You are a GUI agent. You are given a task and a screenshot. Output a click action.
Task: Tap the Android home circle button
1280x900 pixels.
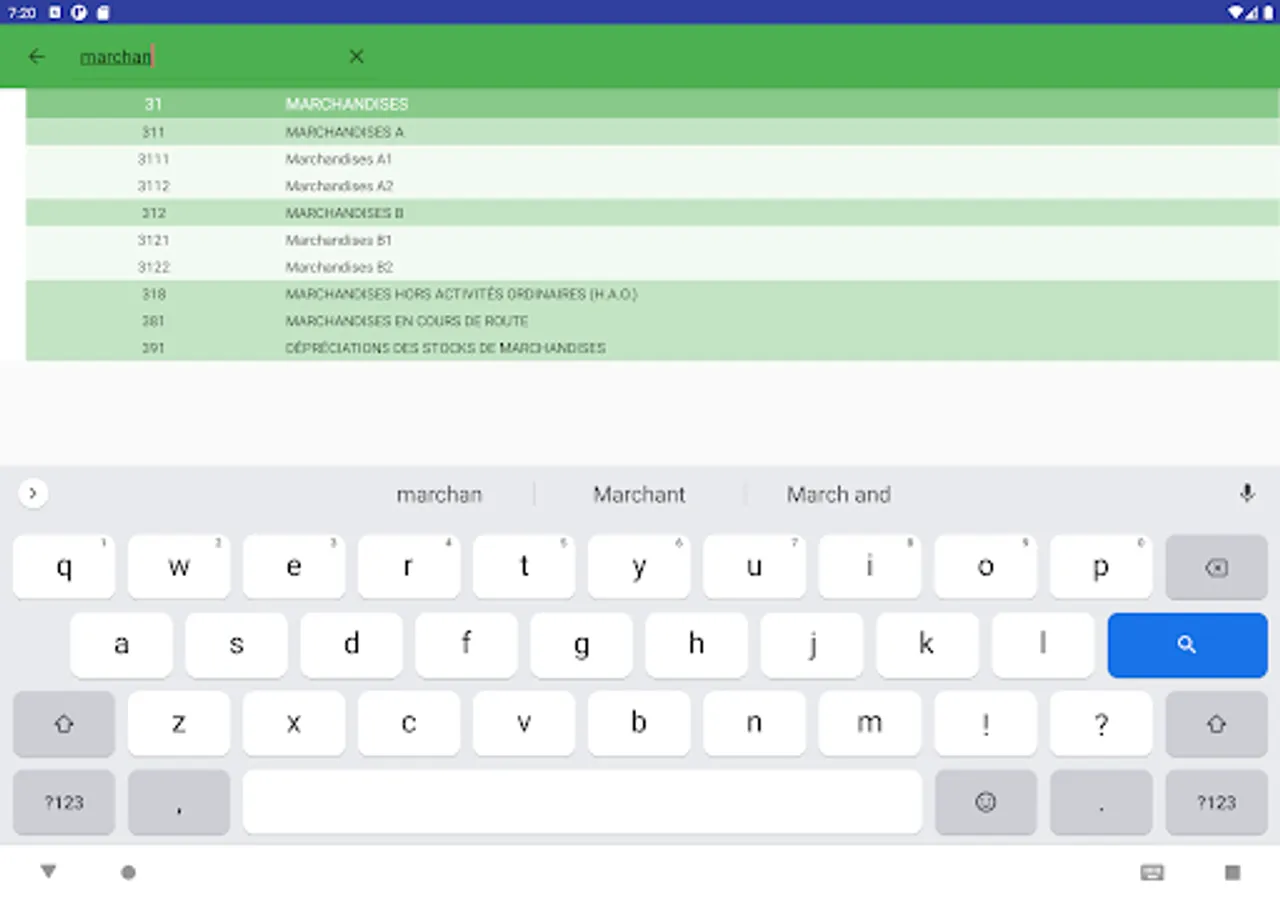(128, 873)
